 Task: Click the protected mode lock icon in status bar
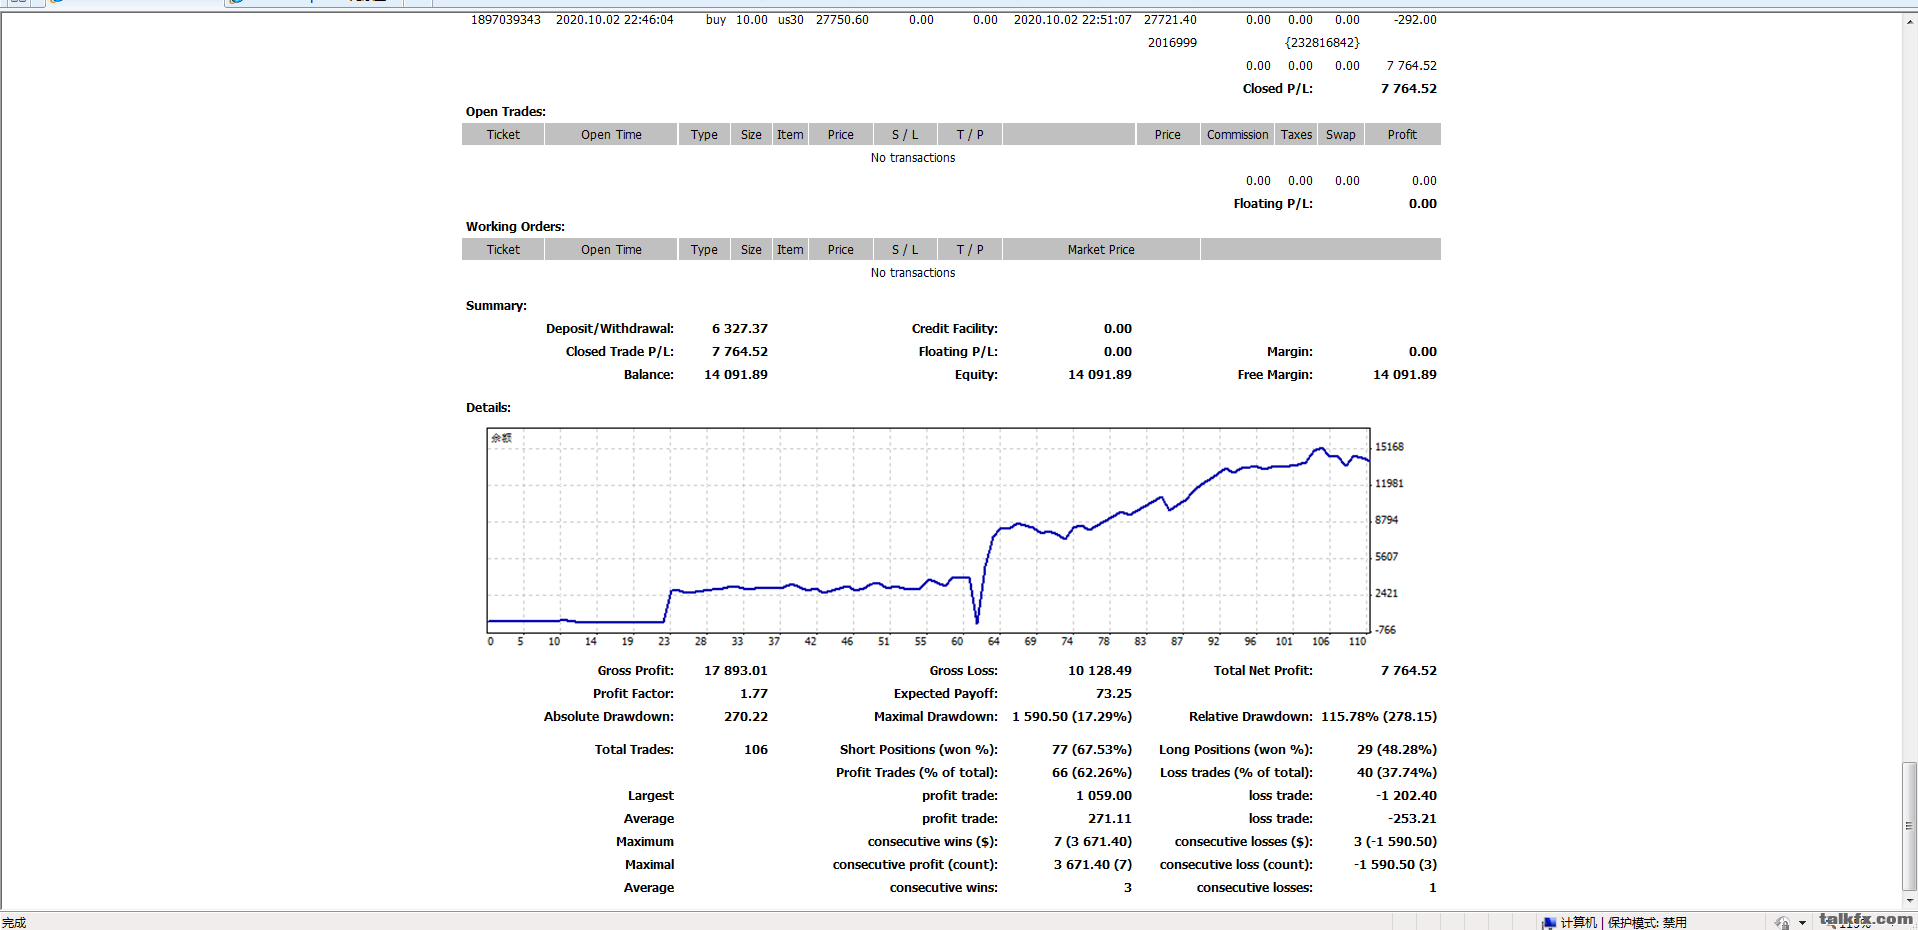(x=1782, y=922)
